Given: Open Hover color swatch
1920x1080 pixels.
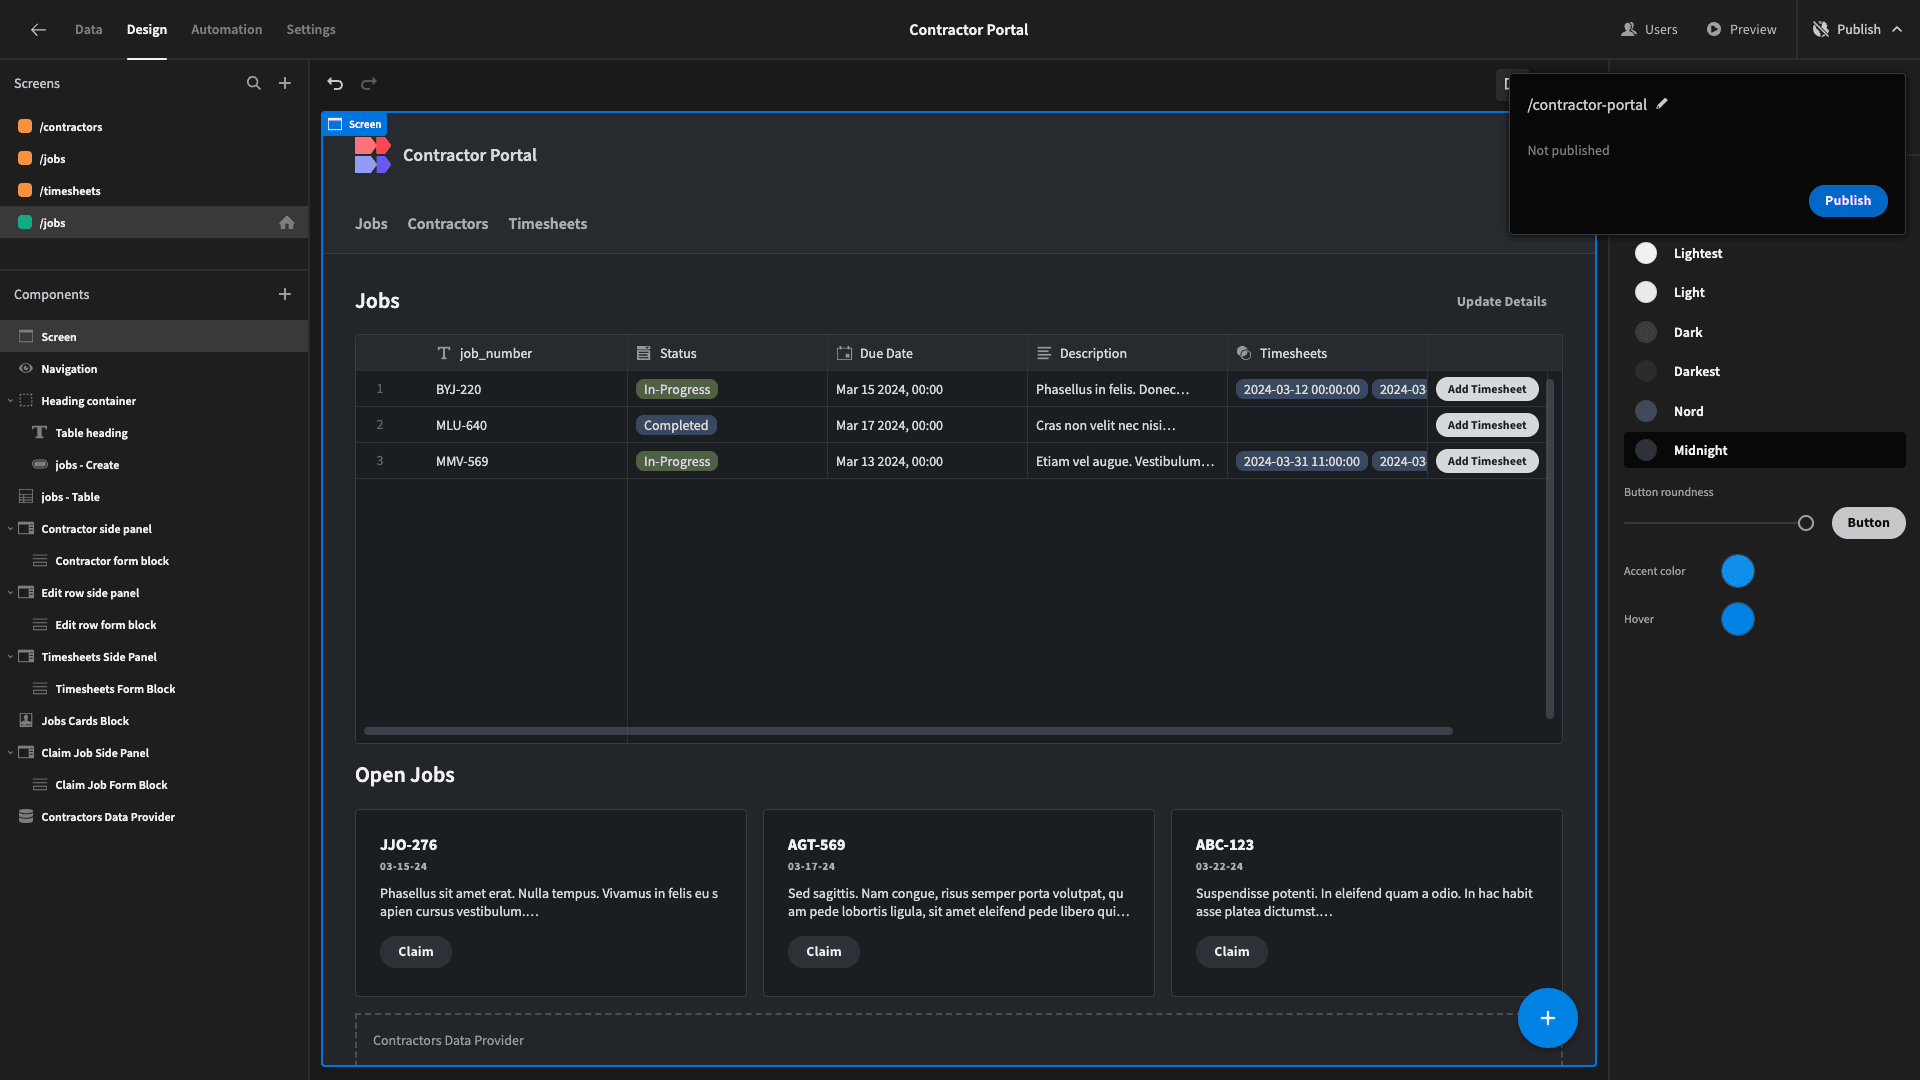Looking at the screenshot, I should pos(1738,620).
